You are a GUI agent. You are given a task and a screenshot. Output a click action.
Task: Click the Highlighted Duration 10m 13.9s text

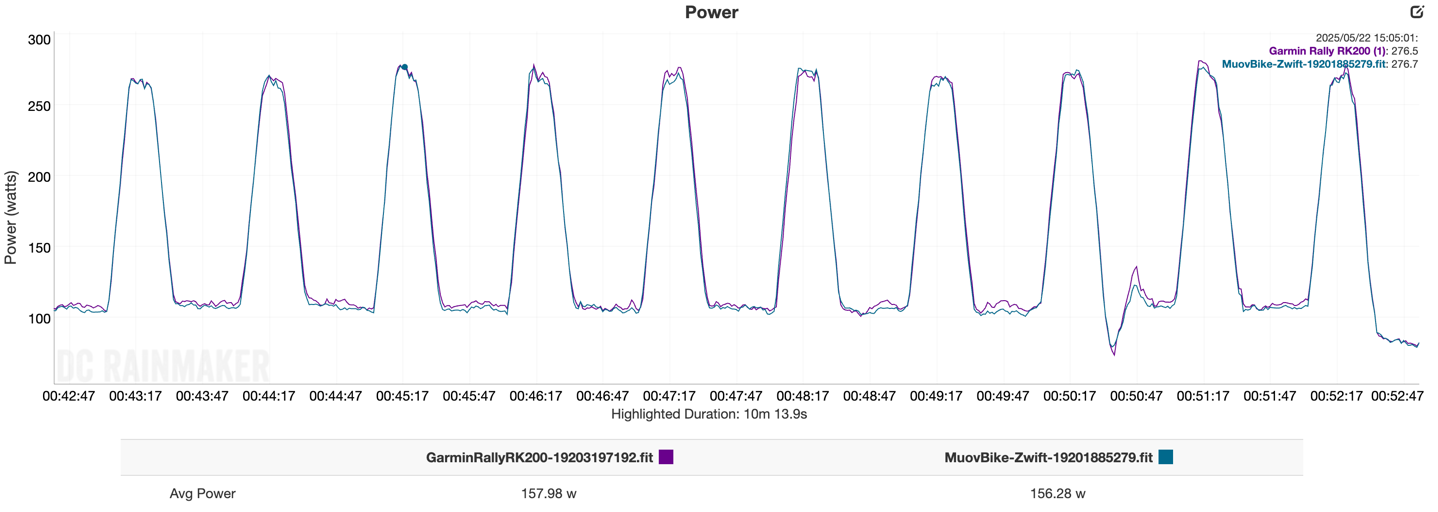pos(709,413)
